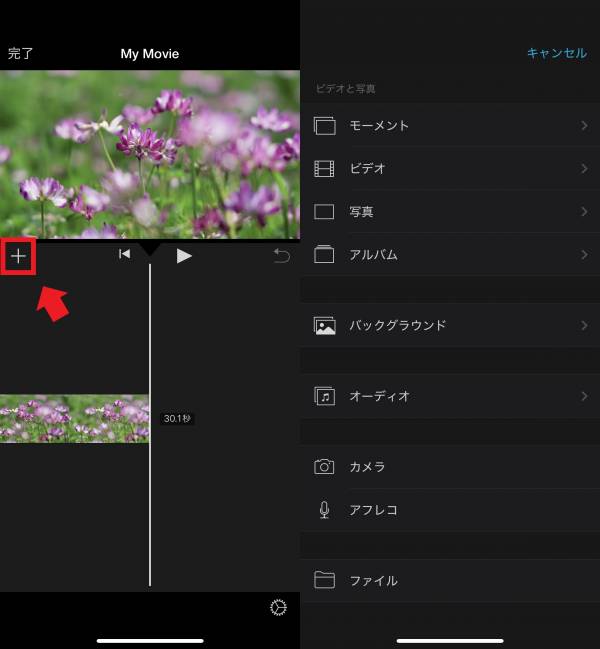Viewport: 600px width, 649px height.
Task: Expand モーメント row chevron
Action: [x=583, y=126]
